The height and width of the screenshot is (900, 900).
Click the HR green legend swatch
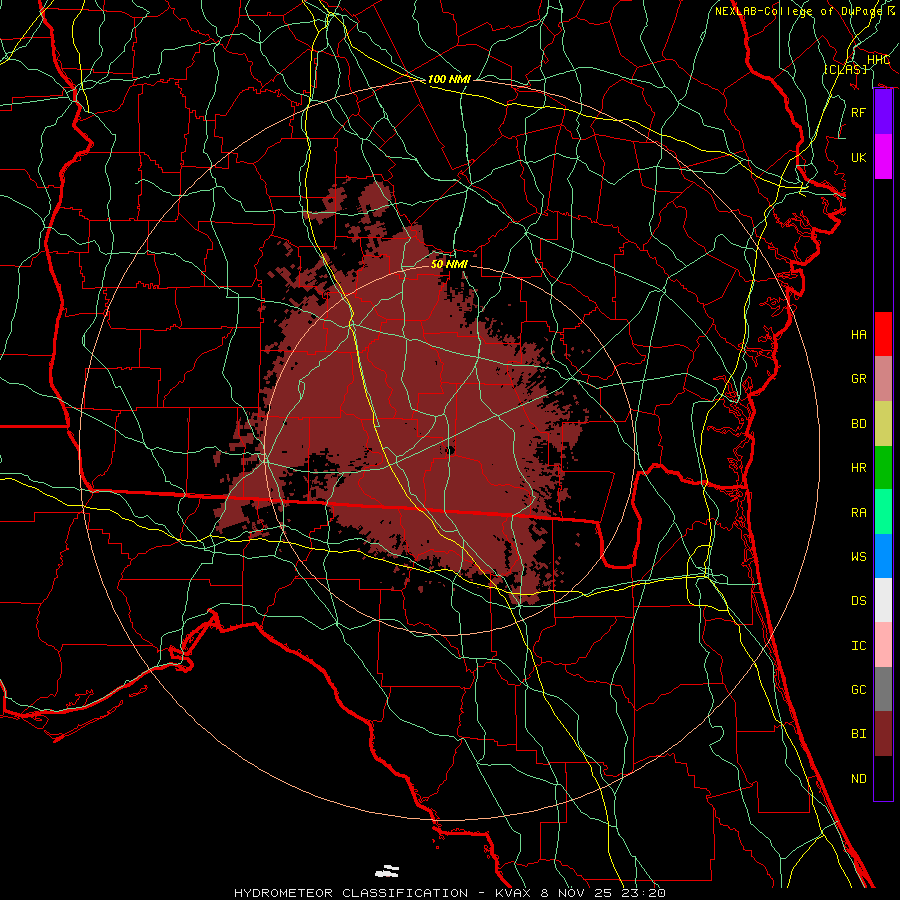coord(883,468)
